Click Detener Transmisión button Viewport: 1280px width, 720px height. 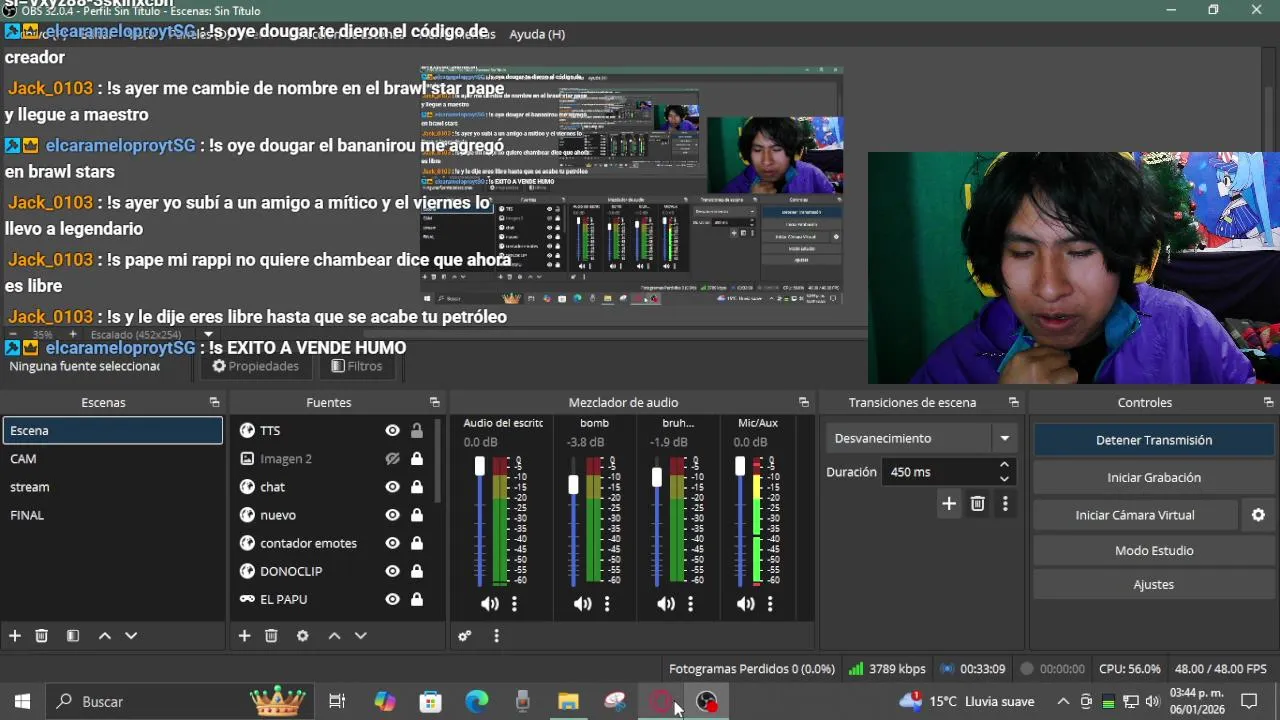tap(1154, 440)
